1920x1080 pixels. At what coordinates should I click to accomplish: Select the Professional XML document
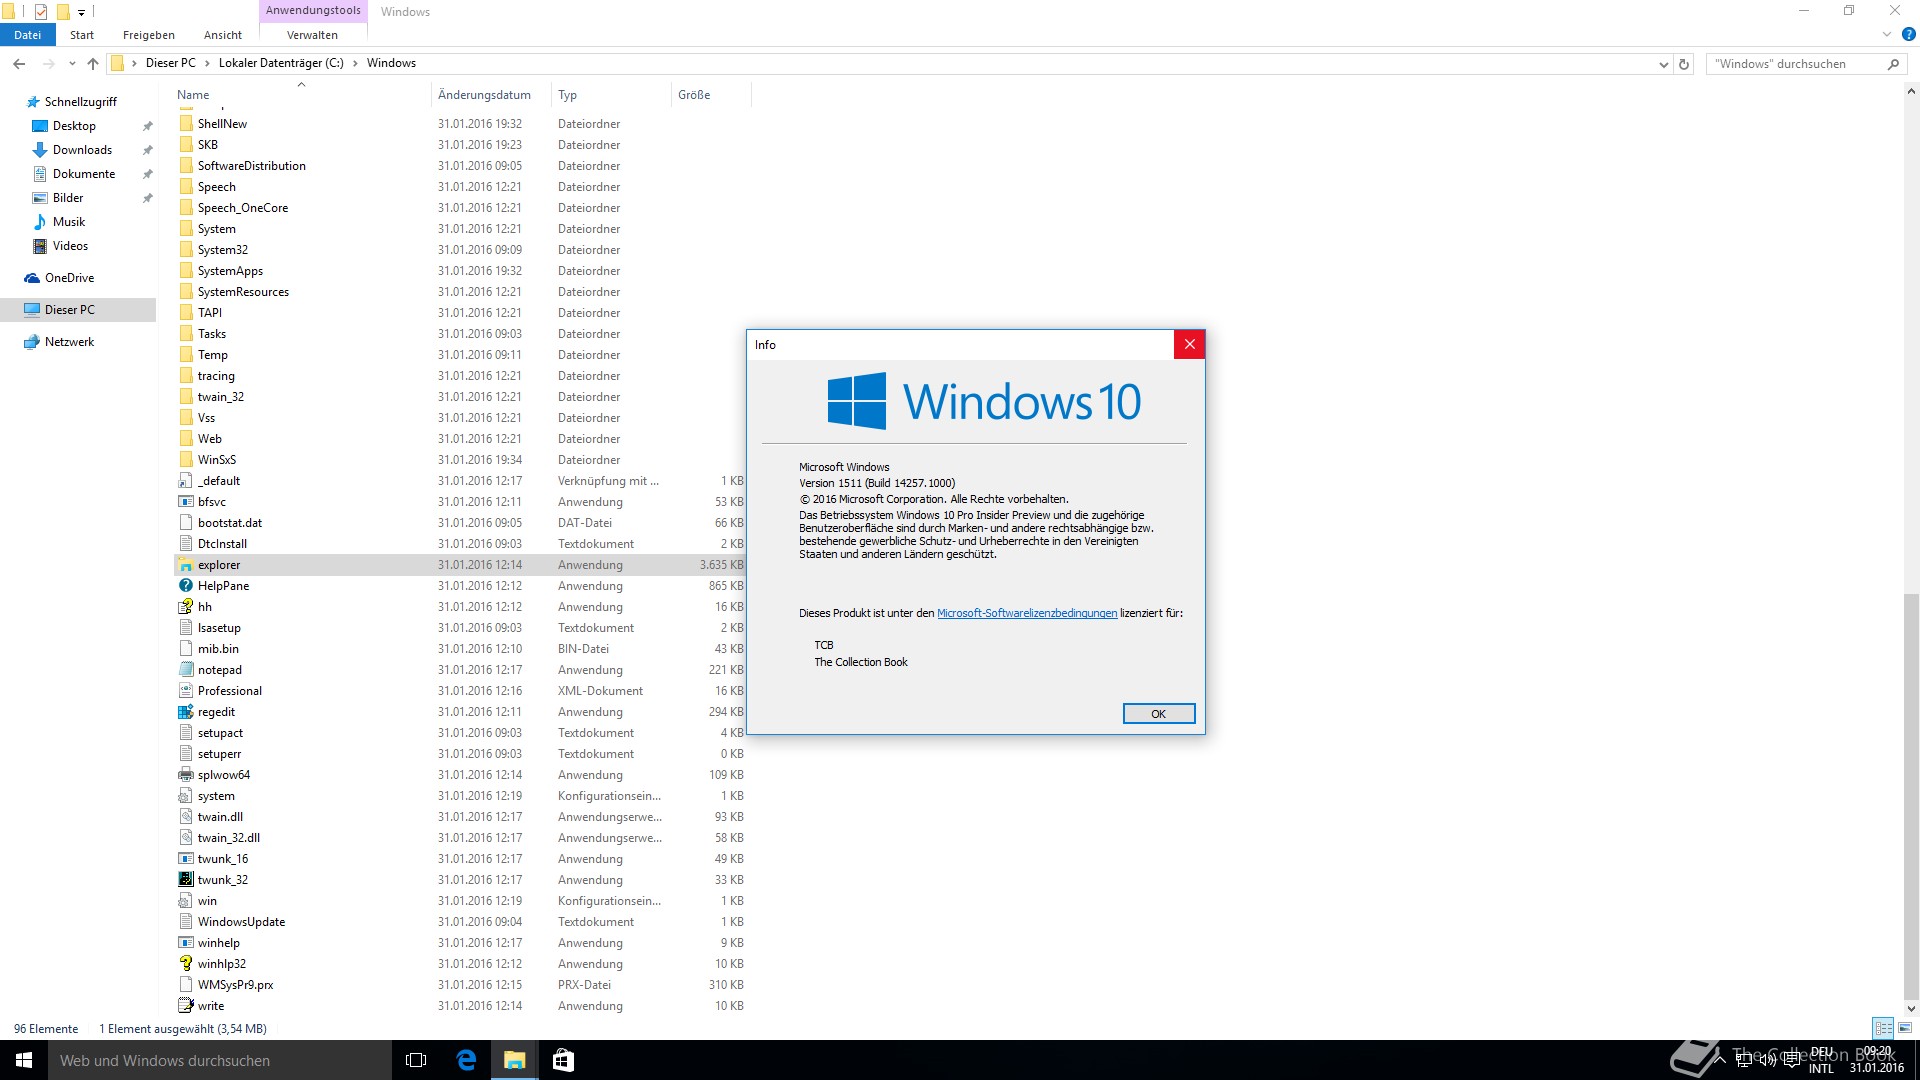460,691
